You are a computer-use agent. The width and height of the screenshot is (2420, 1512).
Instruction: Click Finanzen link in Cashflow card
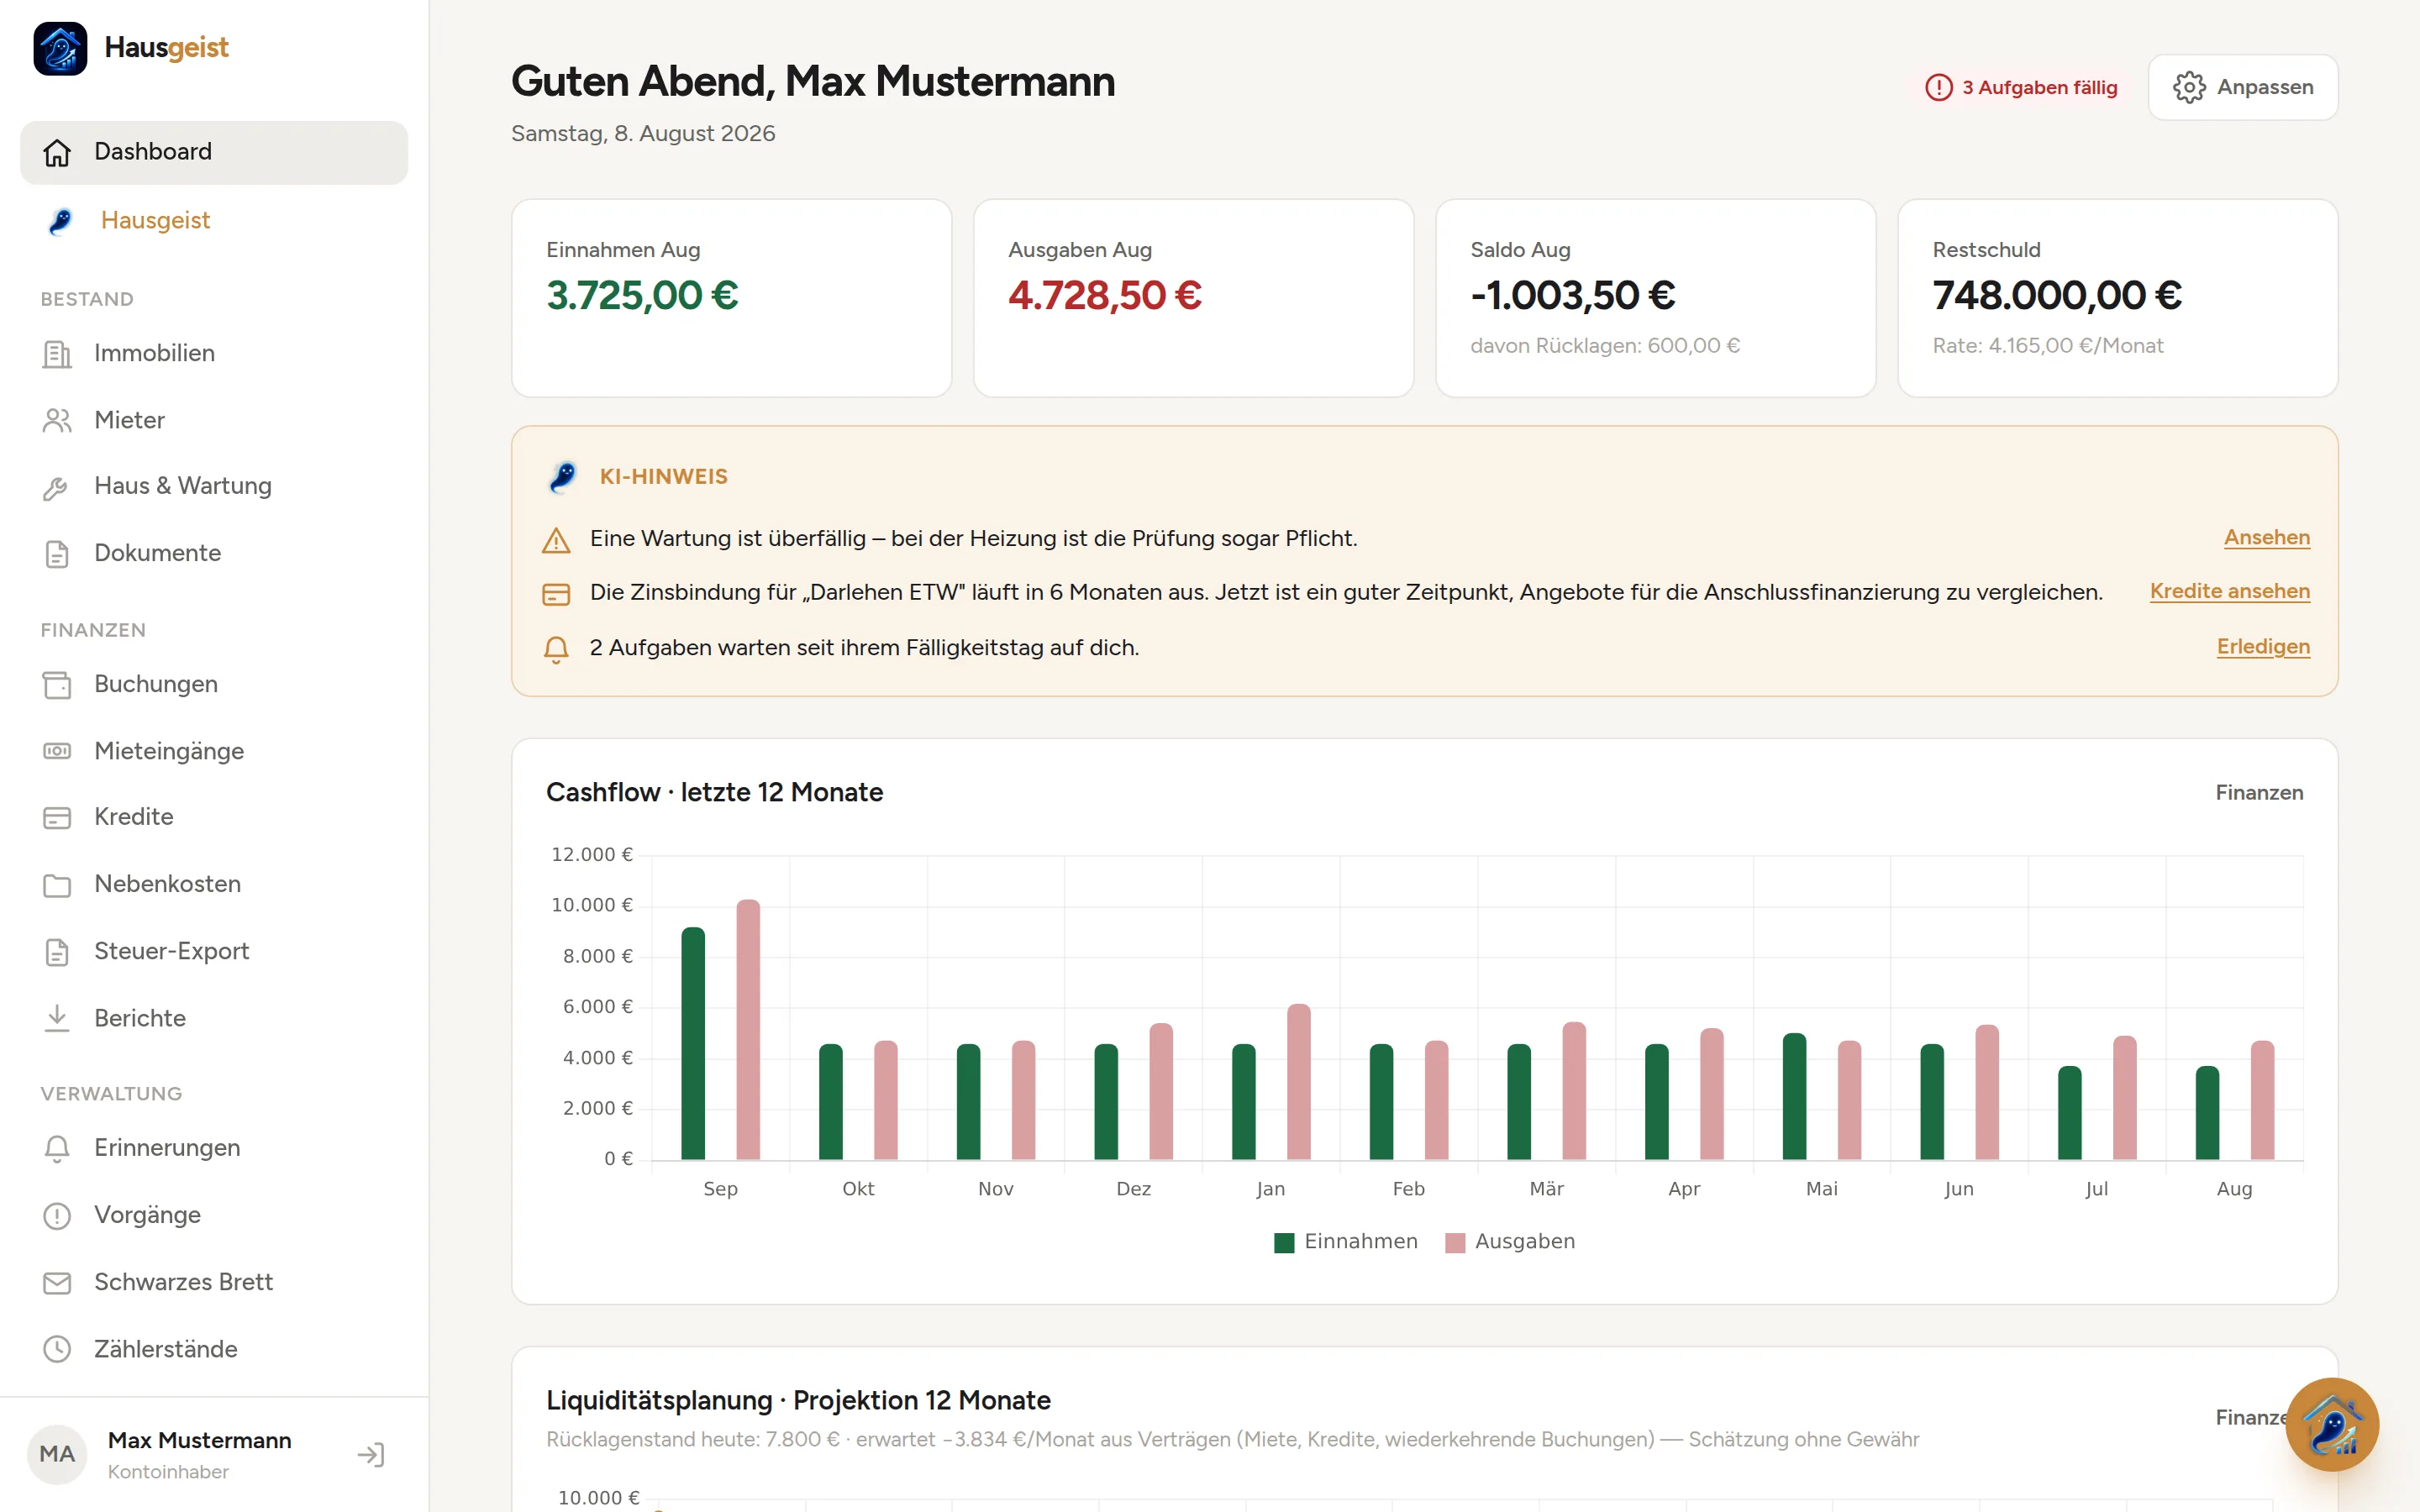coord(2258,793)
